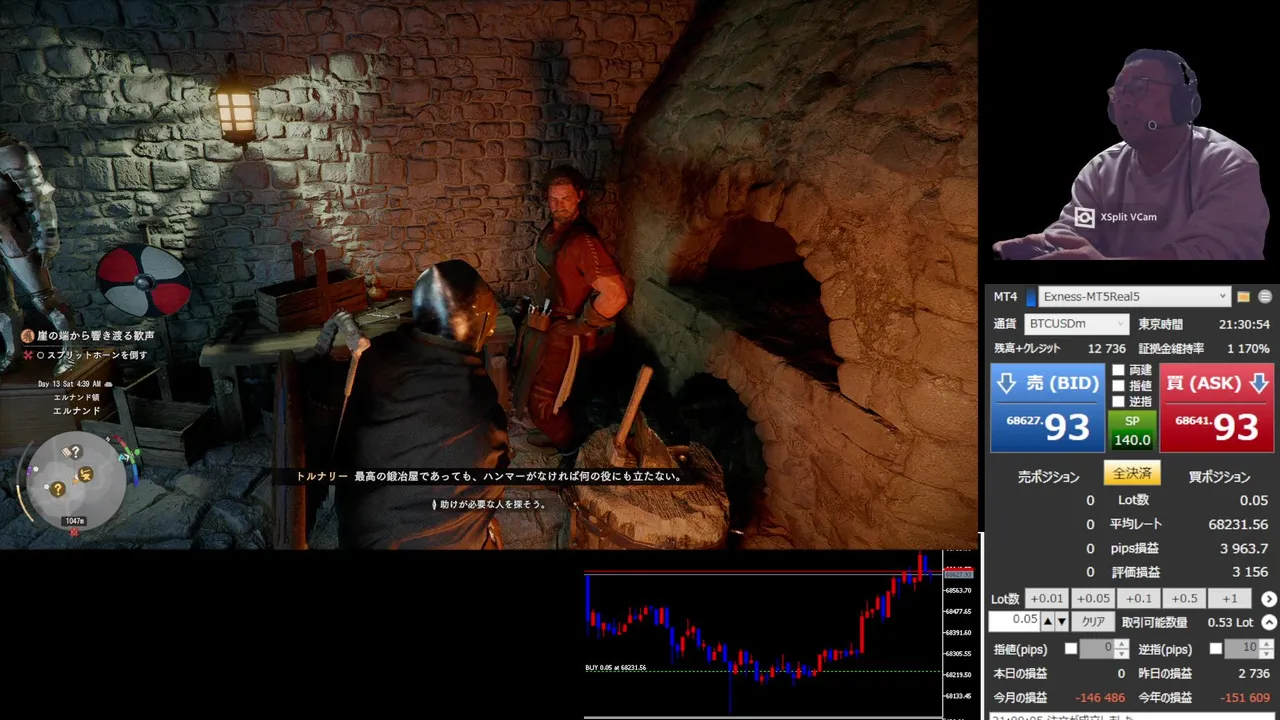Click the SP 140.0 spread indicator

(1132, 431)
